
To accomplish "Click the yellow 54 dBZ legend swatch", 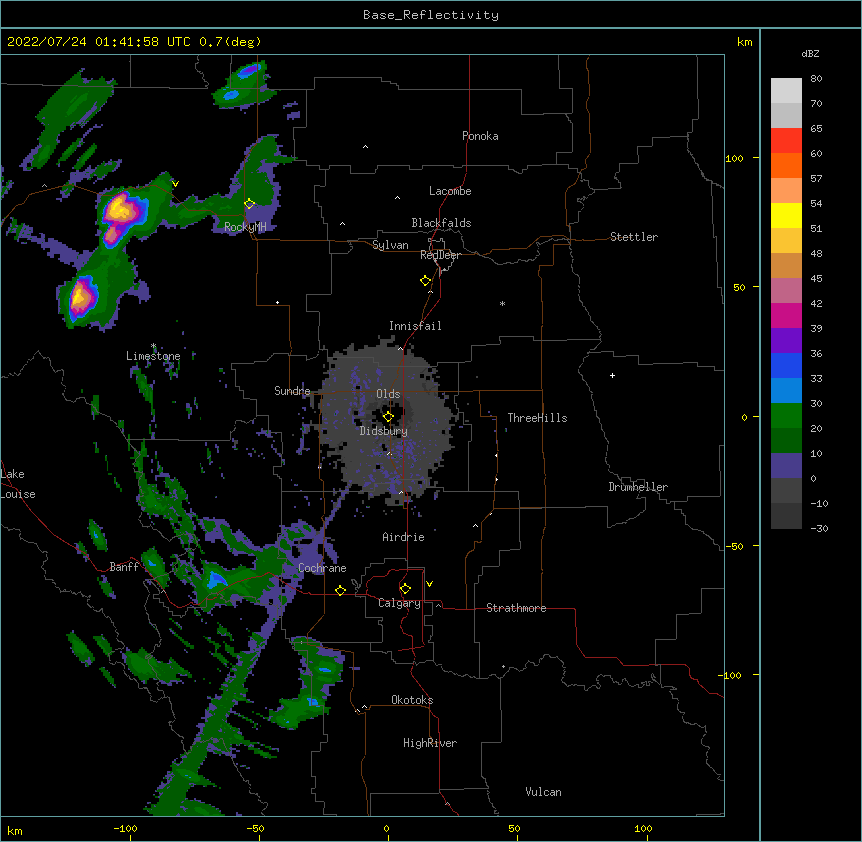I will (786, 215).
